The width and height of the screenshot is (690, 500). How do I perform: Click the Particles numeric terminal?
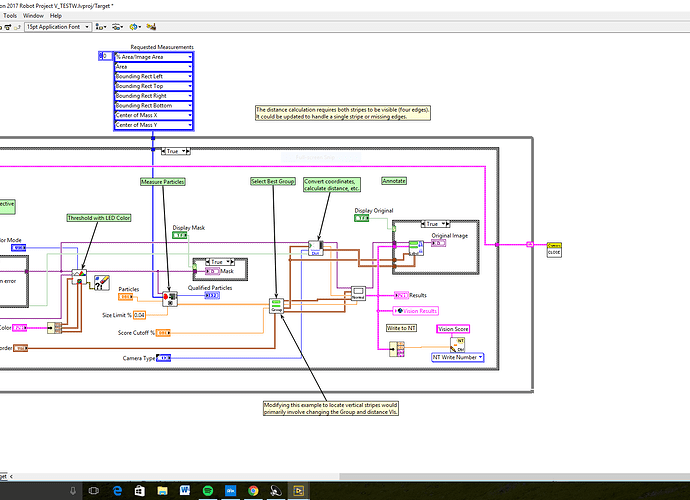click(x=125, y=297)
